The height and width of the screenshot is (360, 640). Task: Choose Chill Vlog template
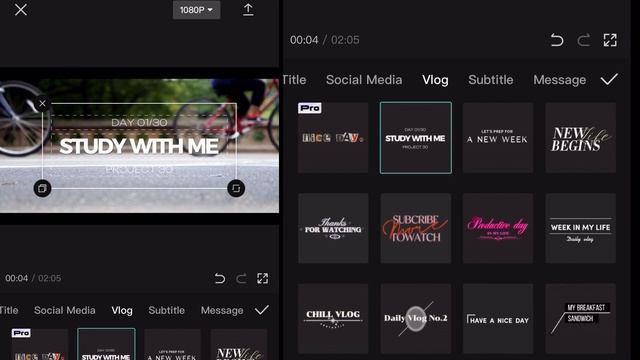[x=333, y=318]
